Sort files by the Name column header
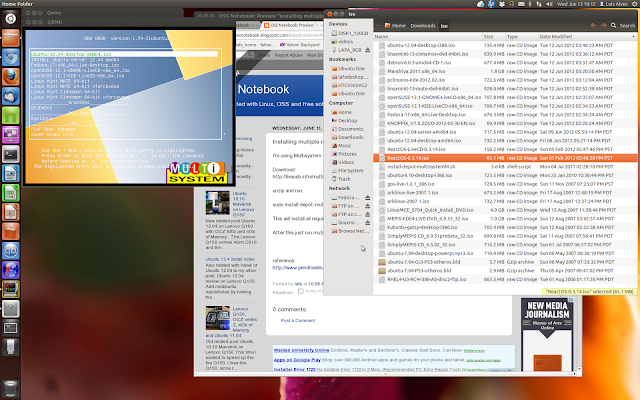This screenshot has width=640, height=400. coord(428,36)
